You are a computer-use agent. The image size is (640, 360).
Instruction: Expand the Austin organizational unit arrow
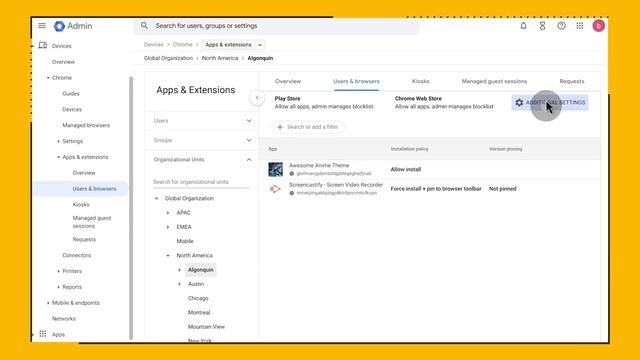click(x=179, y=284)
